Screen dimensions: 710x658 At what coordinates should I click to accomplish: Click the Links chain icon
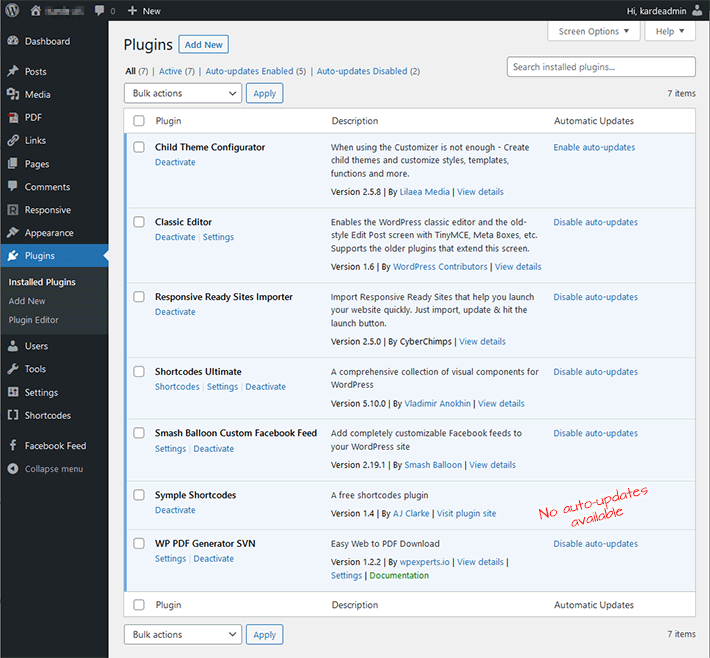(13, 140)
